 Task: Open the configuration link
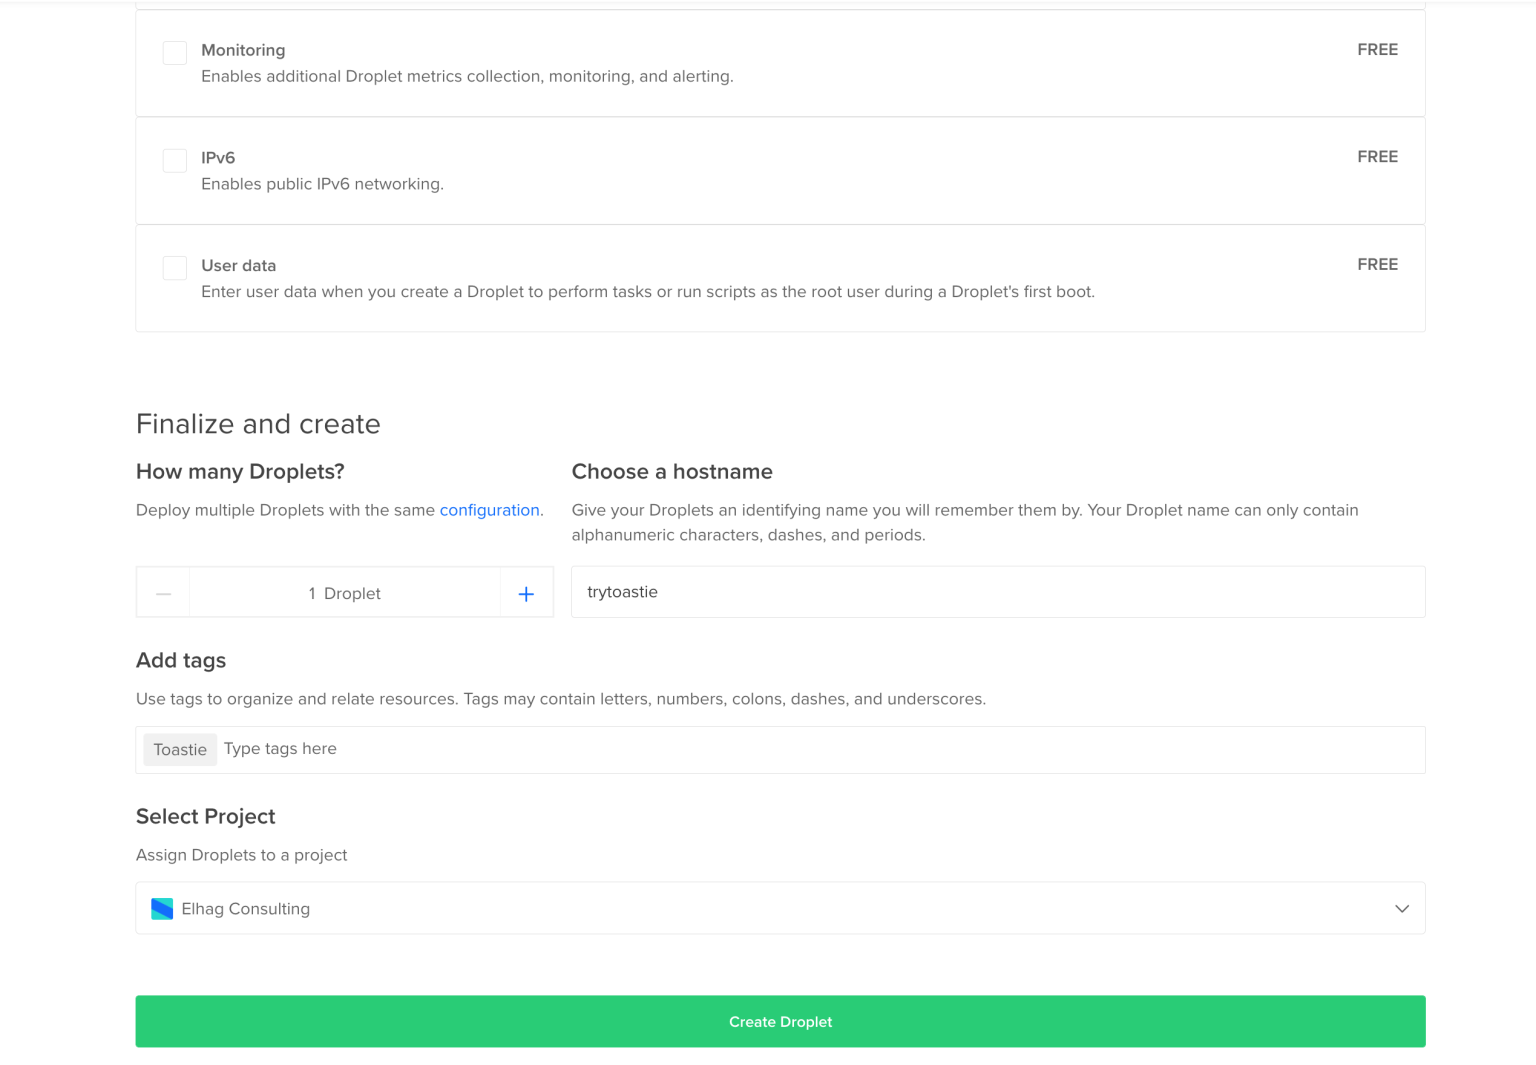[x=490, y=510]
